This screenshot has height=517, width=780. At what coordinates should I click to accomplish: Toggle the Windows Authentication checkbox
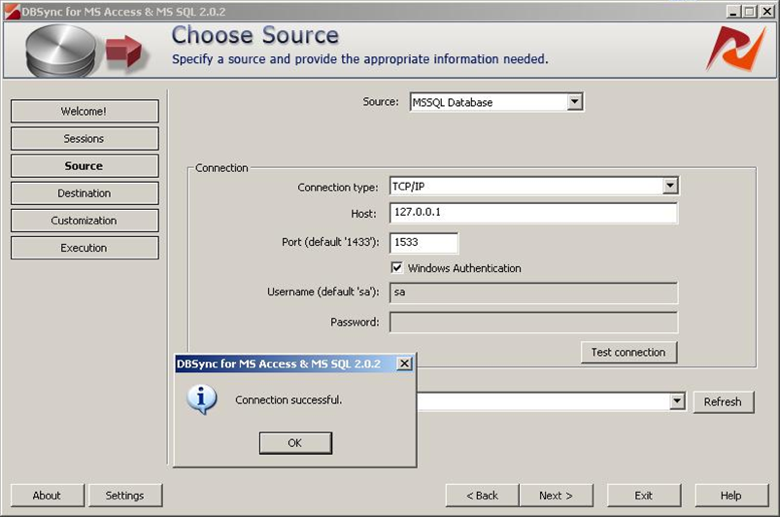pos(396,268)
